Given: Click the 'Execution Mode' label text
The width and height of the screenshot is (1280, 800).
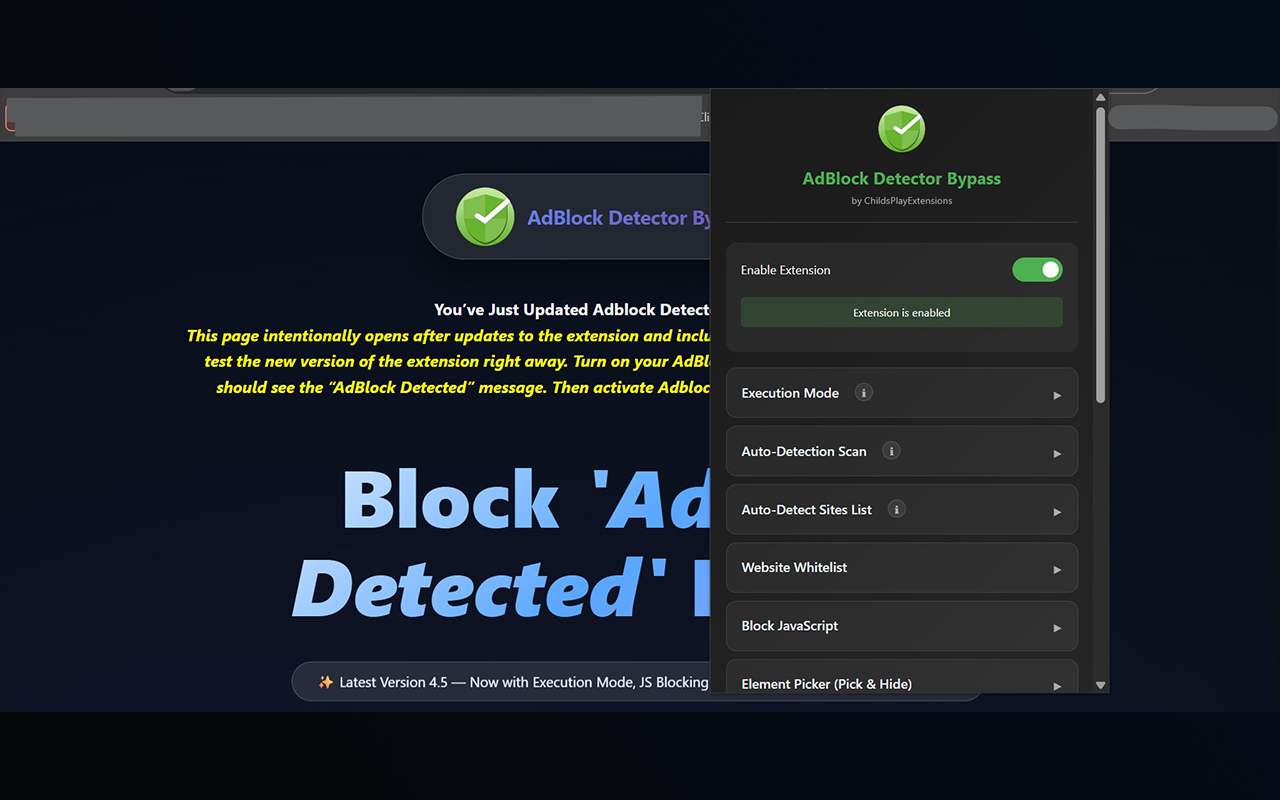Looking at the screenshot, I should [x=790, y=393].
